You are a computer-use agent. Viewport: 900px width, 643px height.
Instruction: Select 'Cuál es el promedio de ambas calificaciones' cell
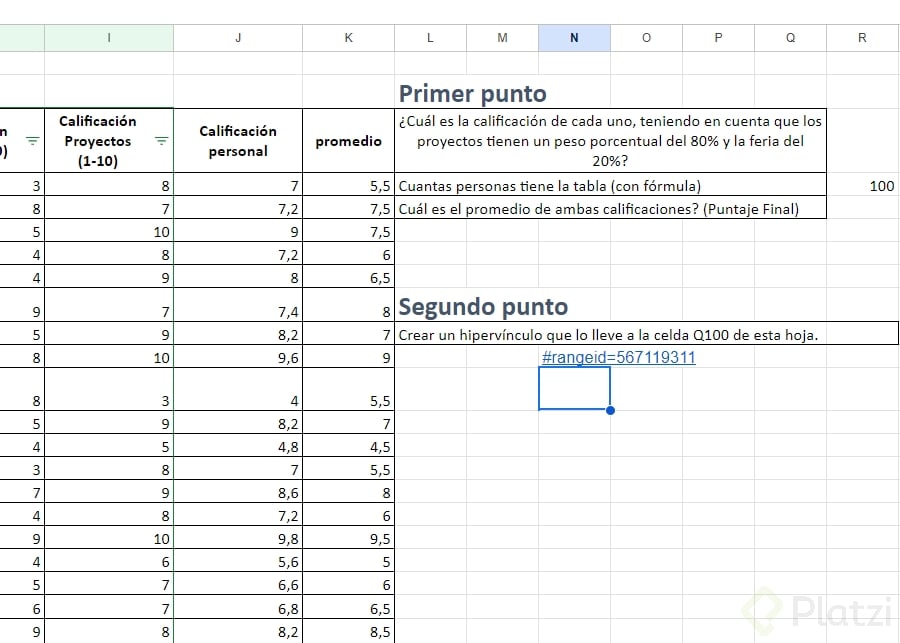[611, 209]
